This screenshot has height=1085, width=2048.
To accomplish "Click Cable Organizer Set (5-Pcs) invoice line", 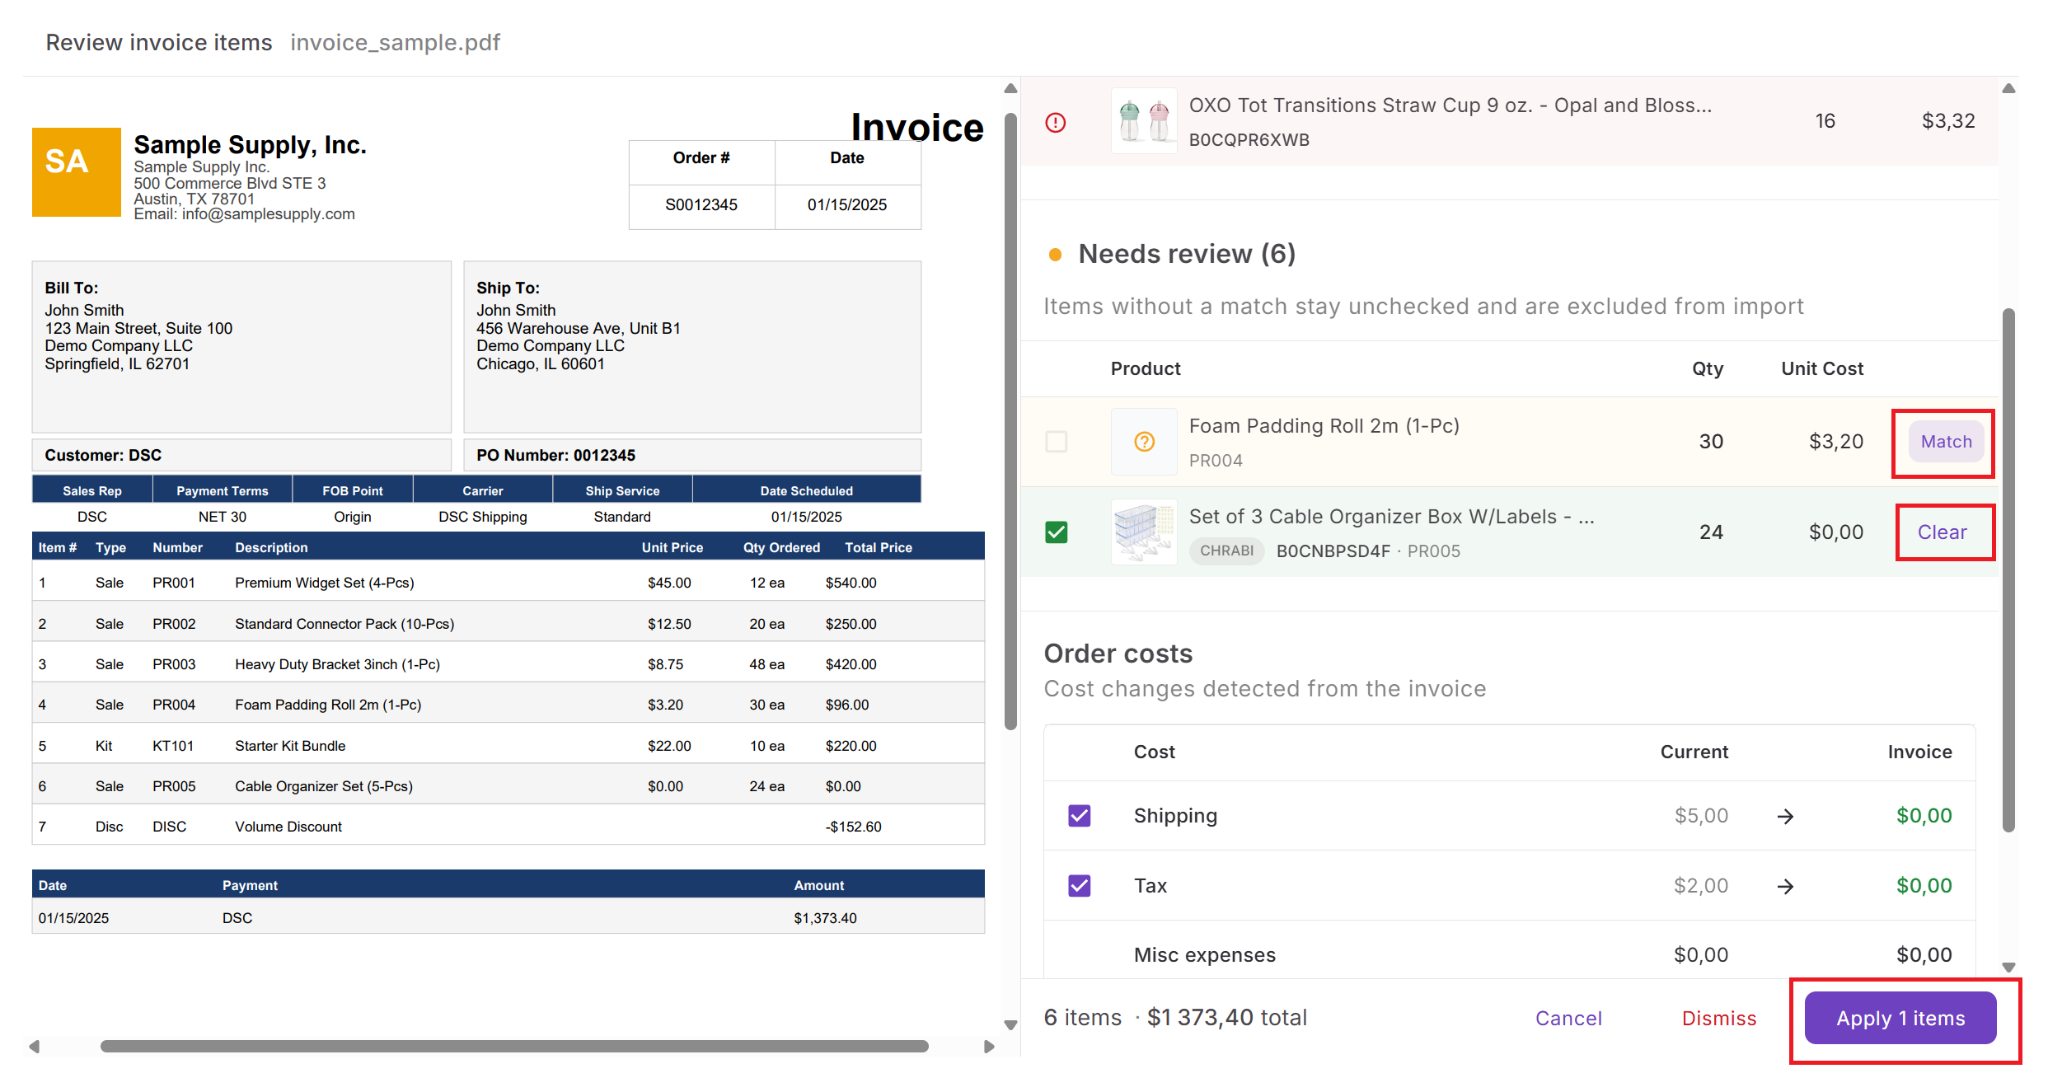I will point(508,786).
